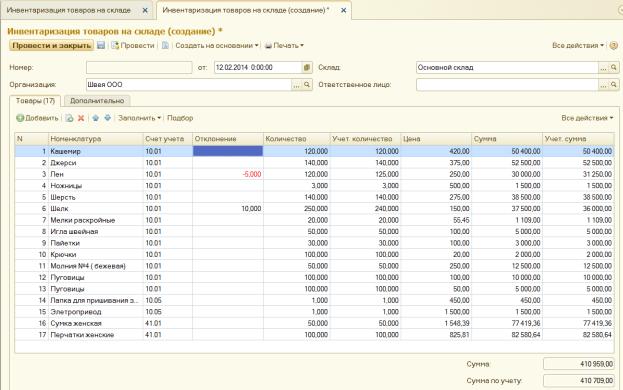Click the copy row icon in table toolbar
This screenshot has width=623, height=390.
click(x=70, y=118)
